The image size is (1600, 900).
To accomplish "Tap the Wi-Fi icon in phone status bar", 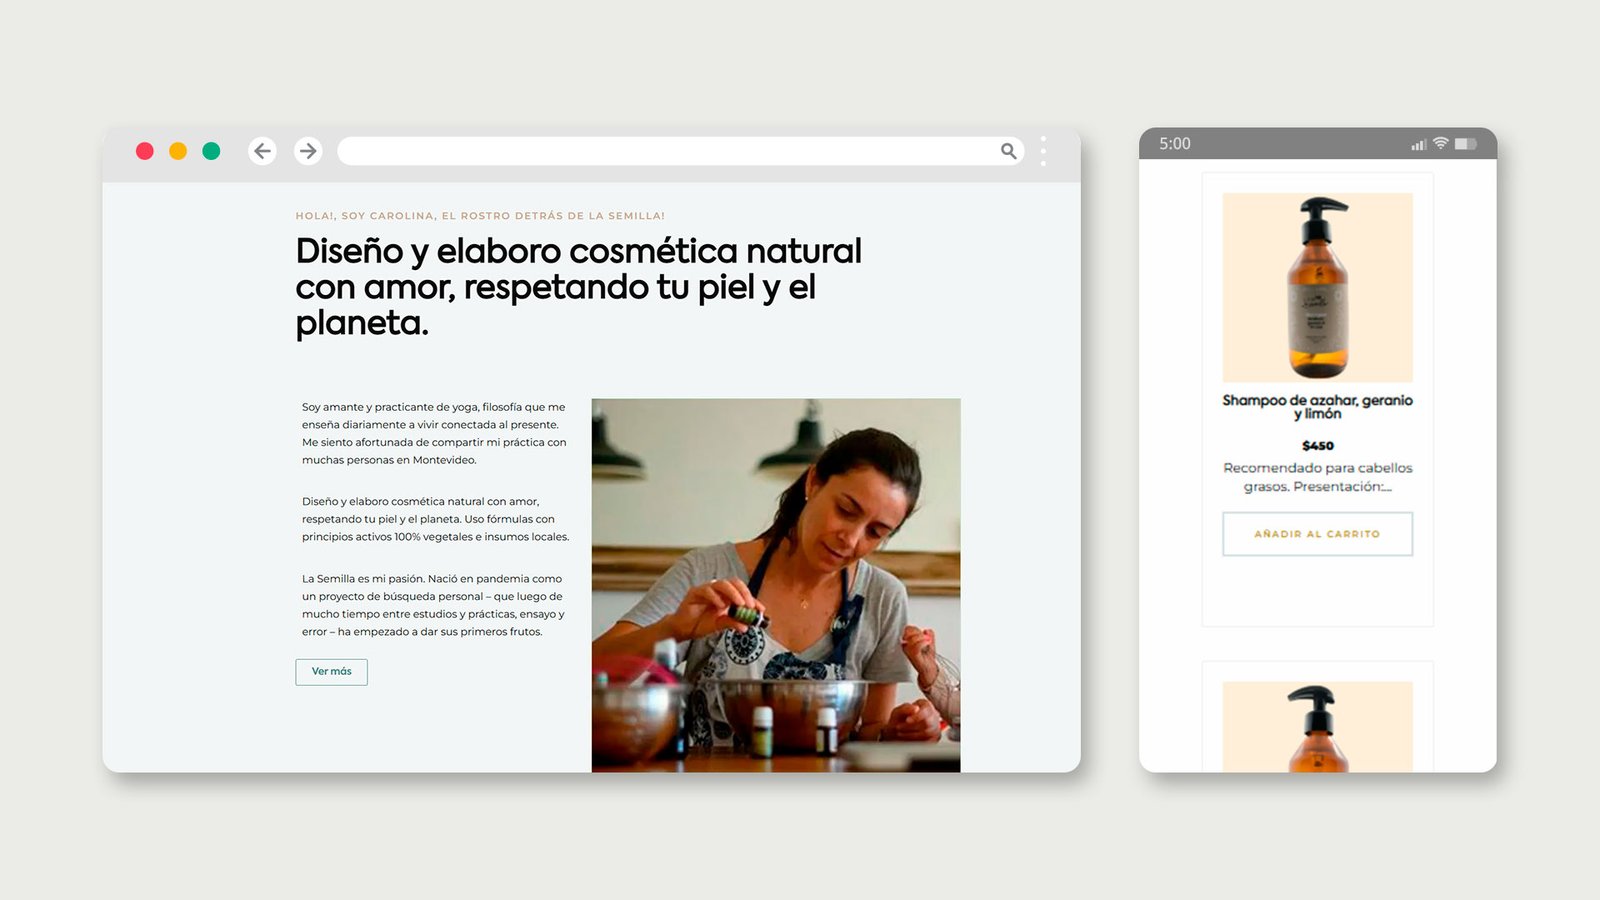I will pyautogui.click(x=1440, y=144).
